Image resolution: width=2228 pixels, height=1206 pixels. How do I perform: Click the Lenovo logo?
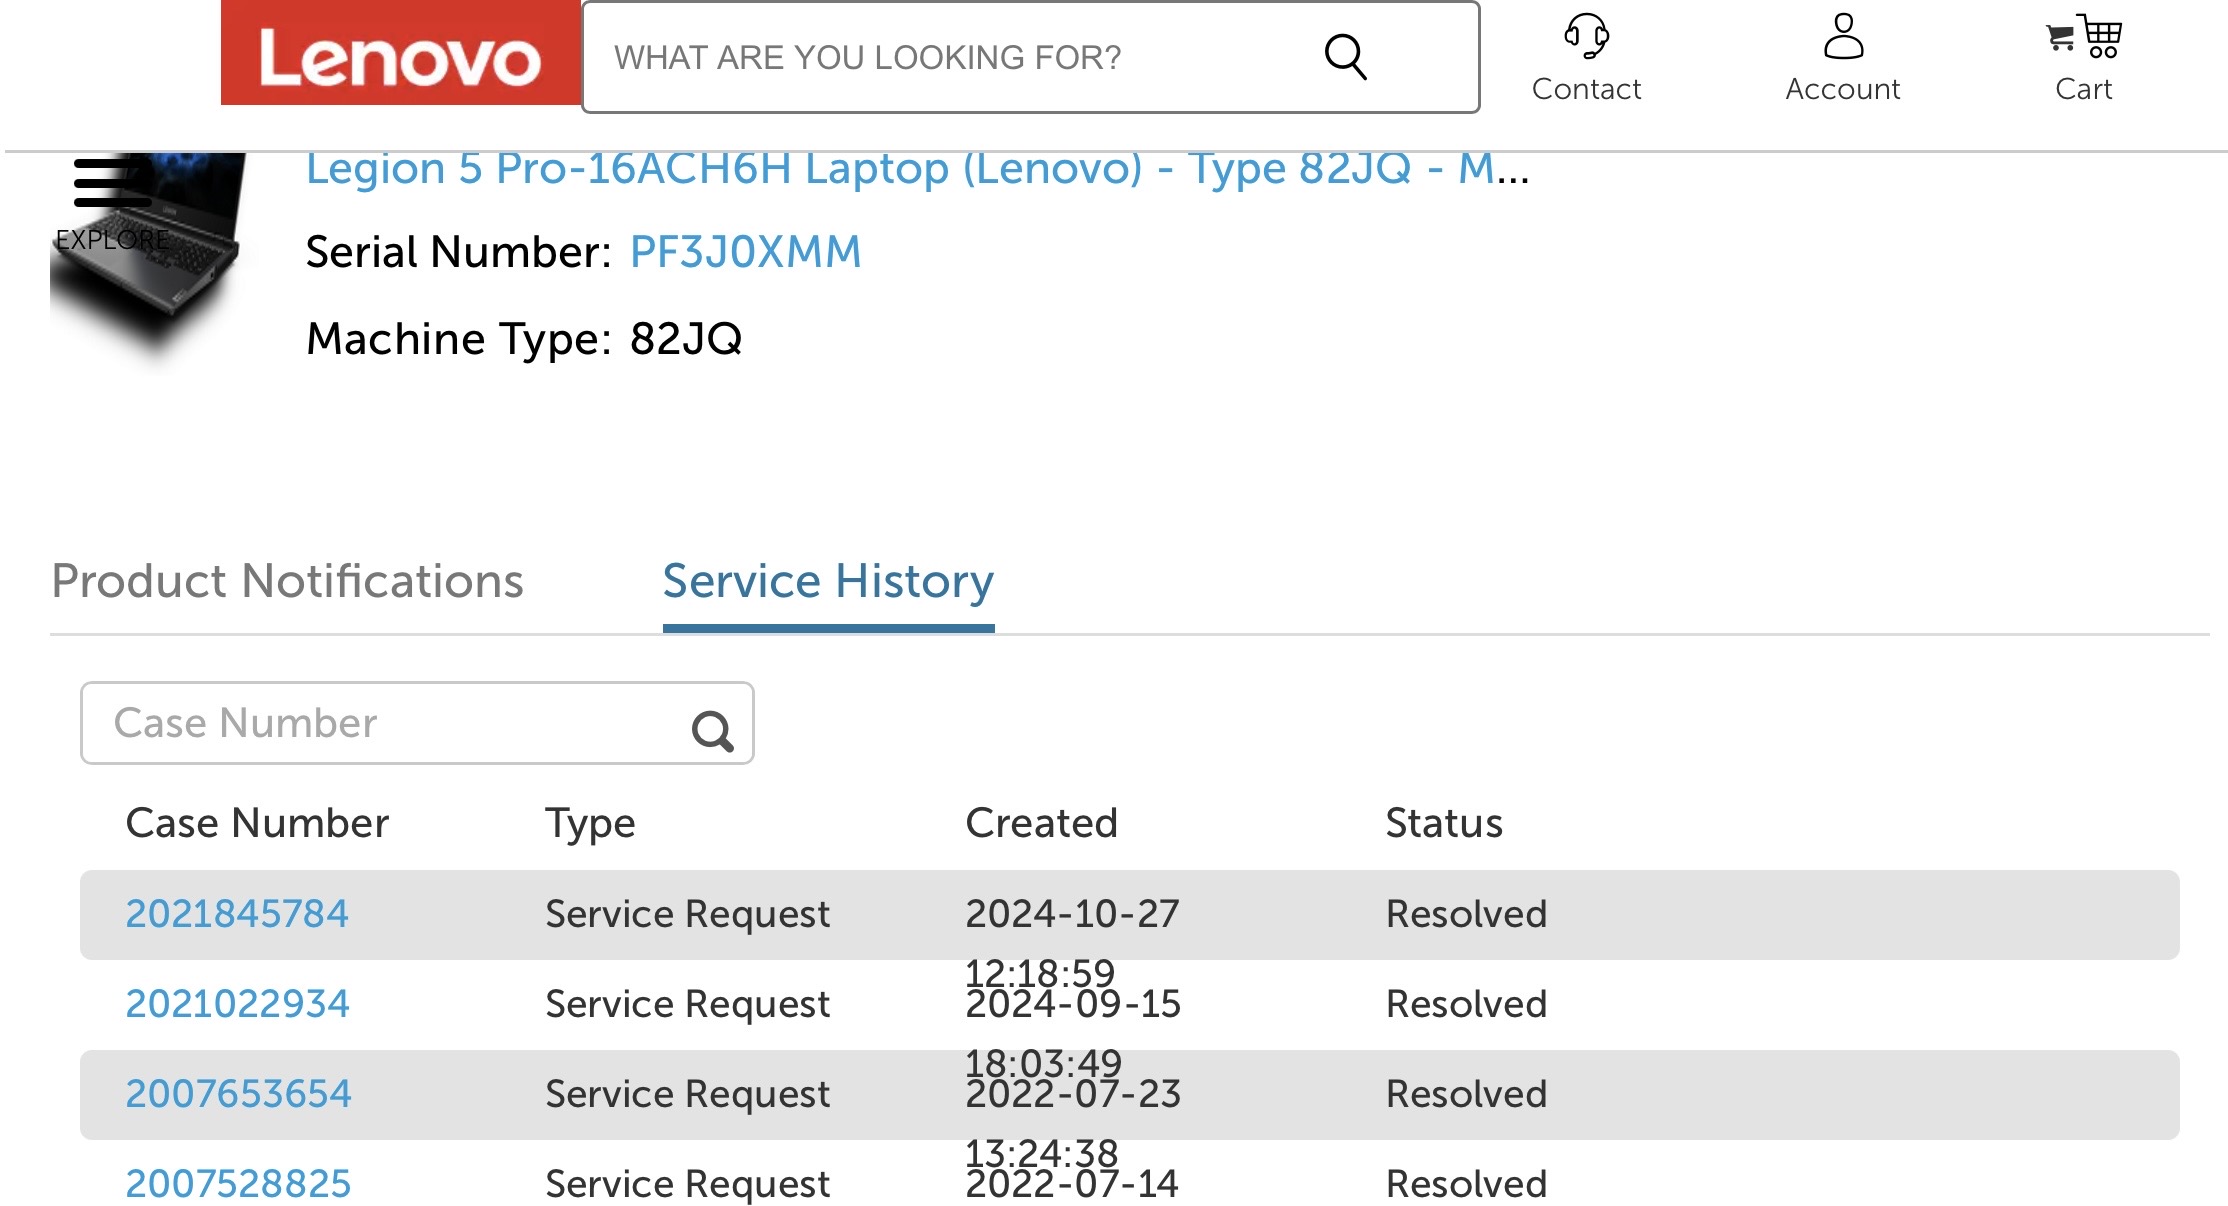[x=400, y=55]
